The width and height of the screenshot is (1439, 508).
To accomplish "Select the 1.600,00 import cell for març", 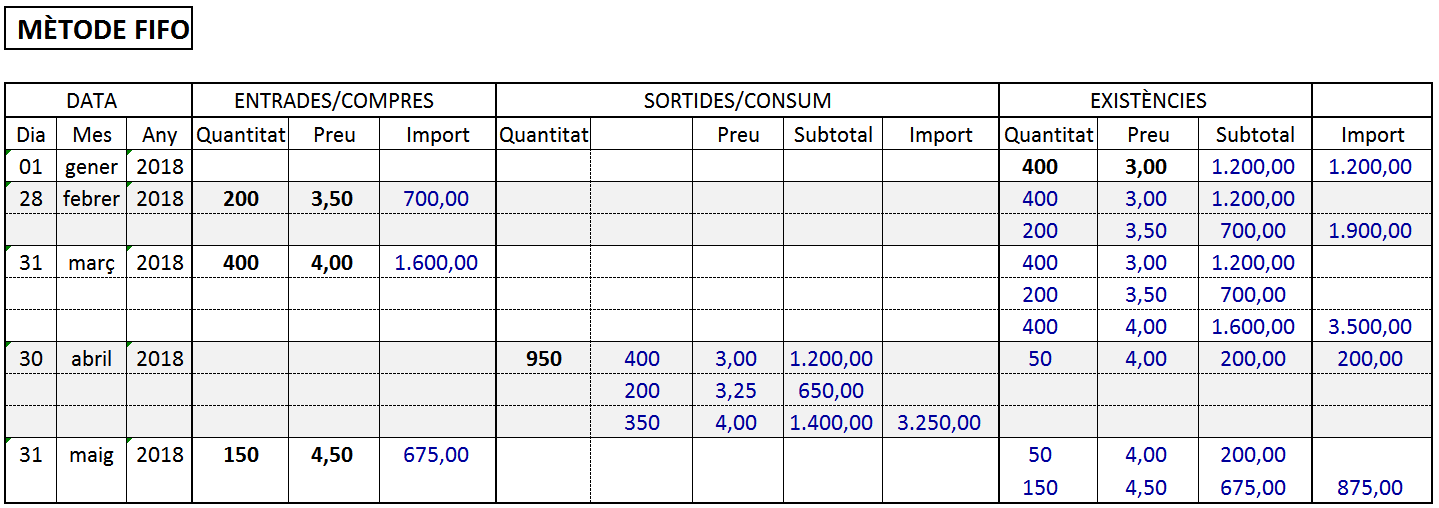I will point(436,262).
